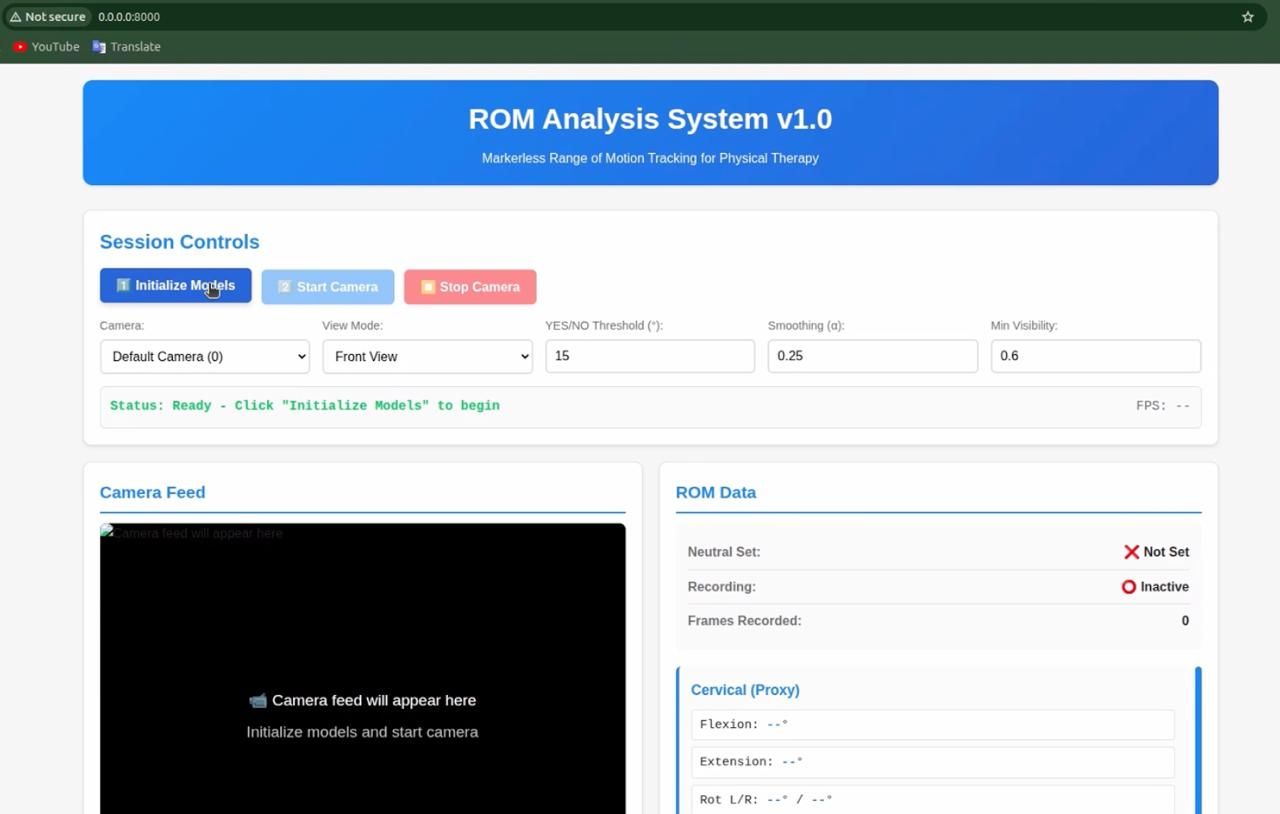Click the YouTube icon in the bookmarks bar

pos(18,46)
